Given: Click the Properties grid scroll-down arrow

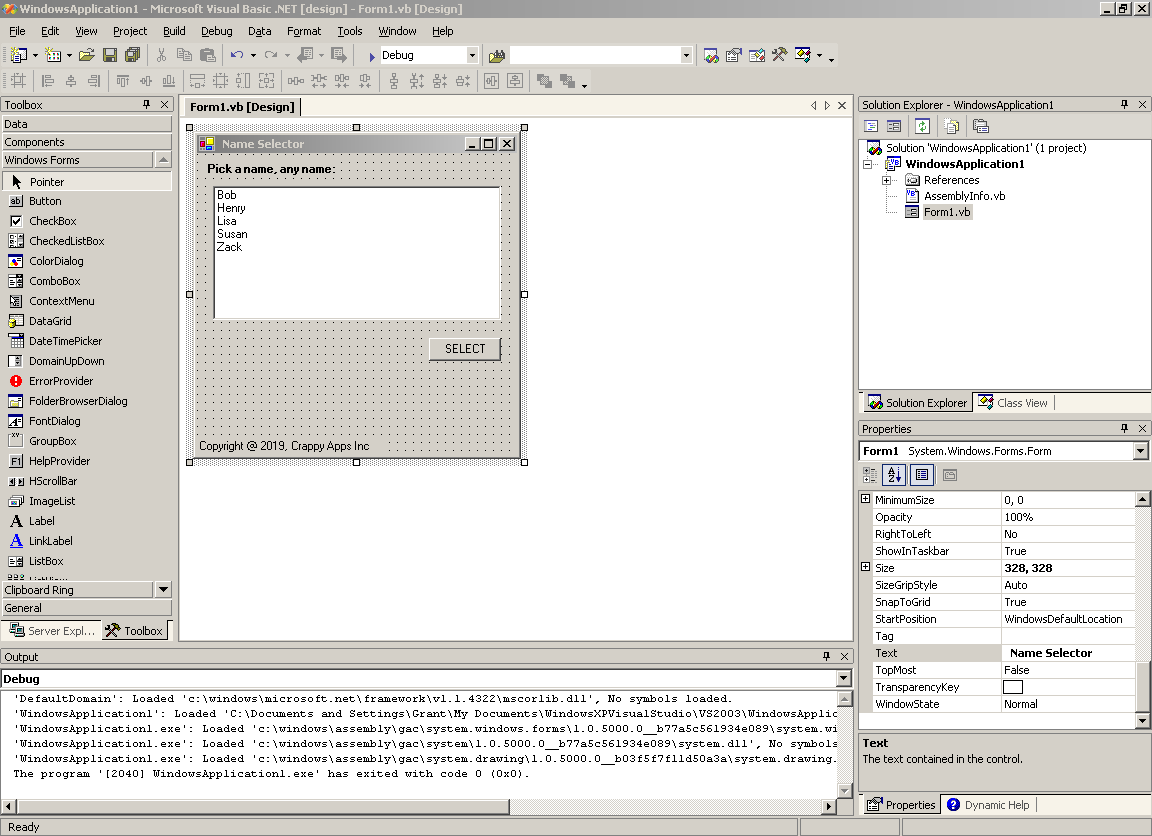Looking at the screenshot, I should (x=1142, y=721).
